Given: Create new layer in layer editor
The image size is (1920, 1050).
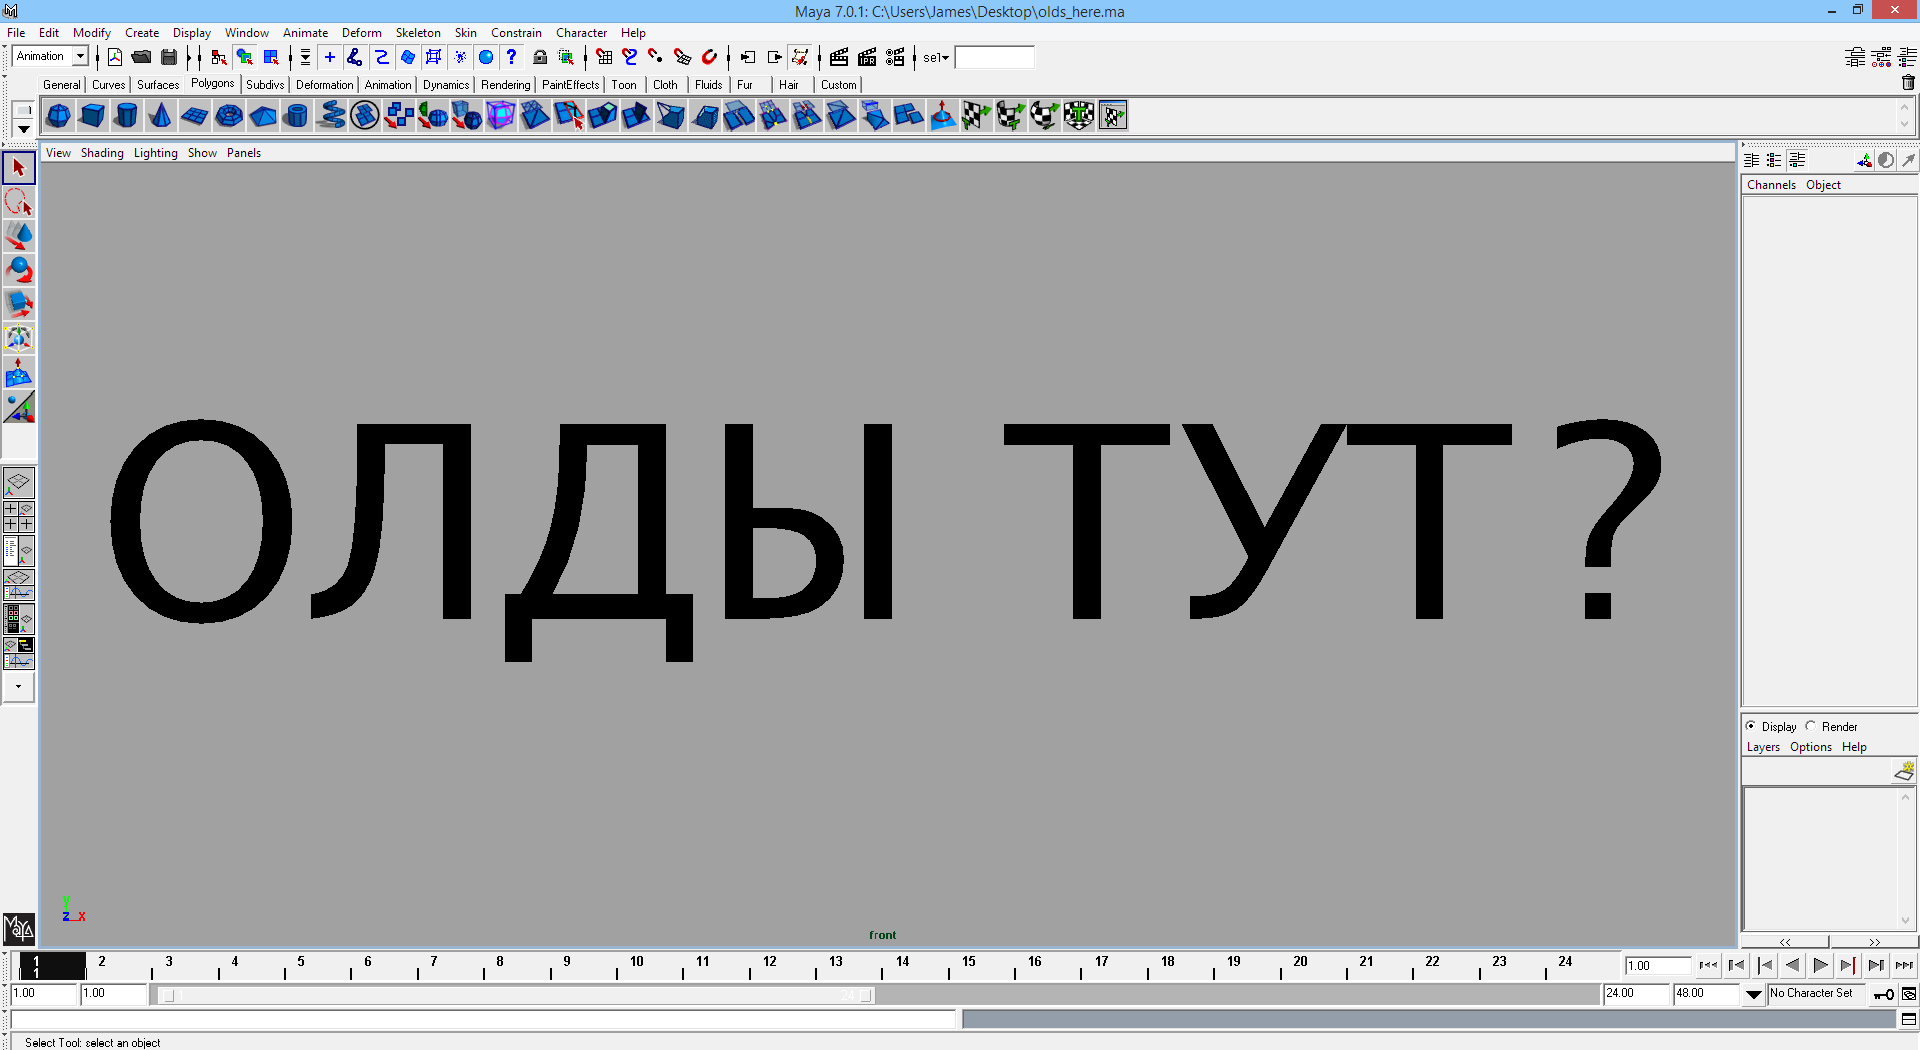Looking at the screenshot, I should click(x=1903, y=771).
